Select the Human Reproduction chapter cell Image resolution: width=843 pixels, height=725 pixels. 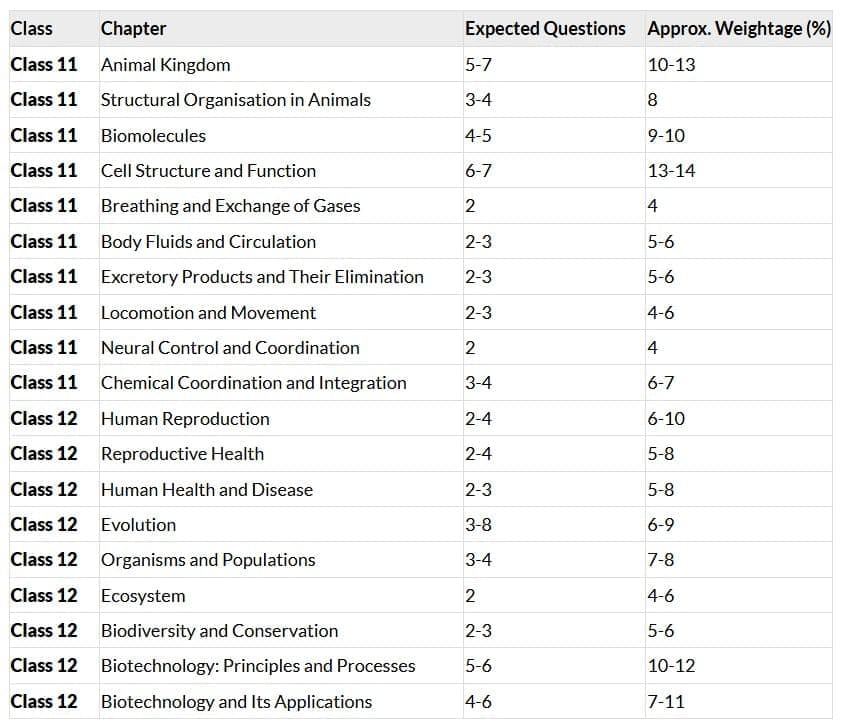pos(184,419)
